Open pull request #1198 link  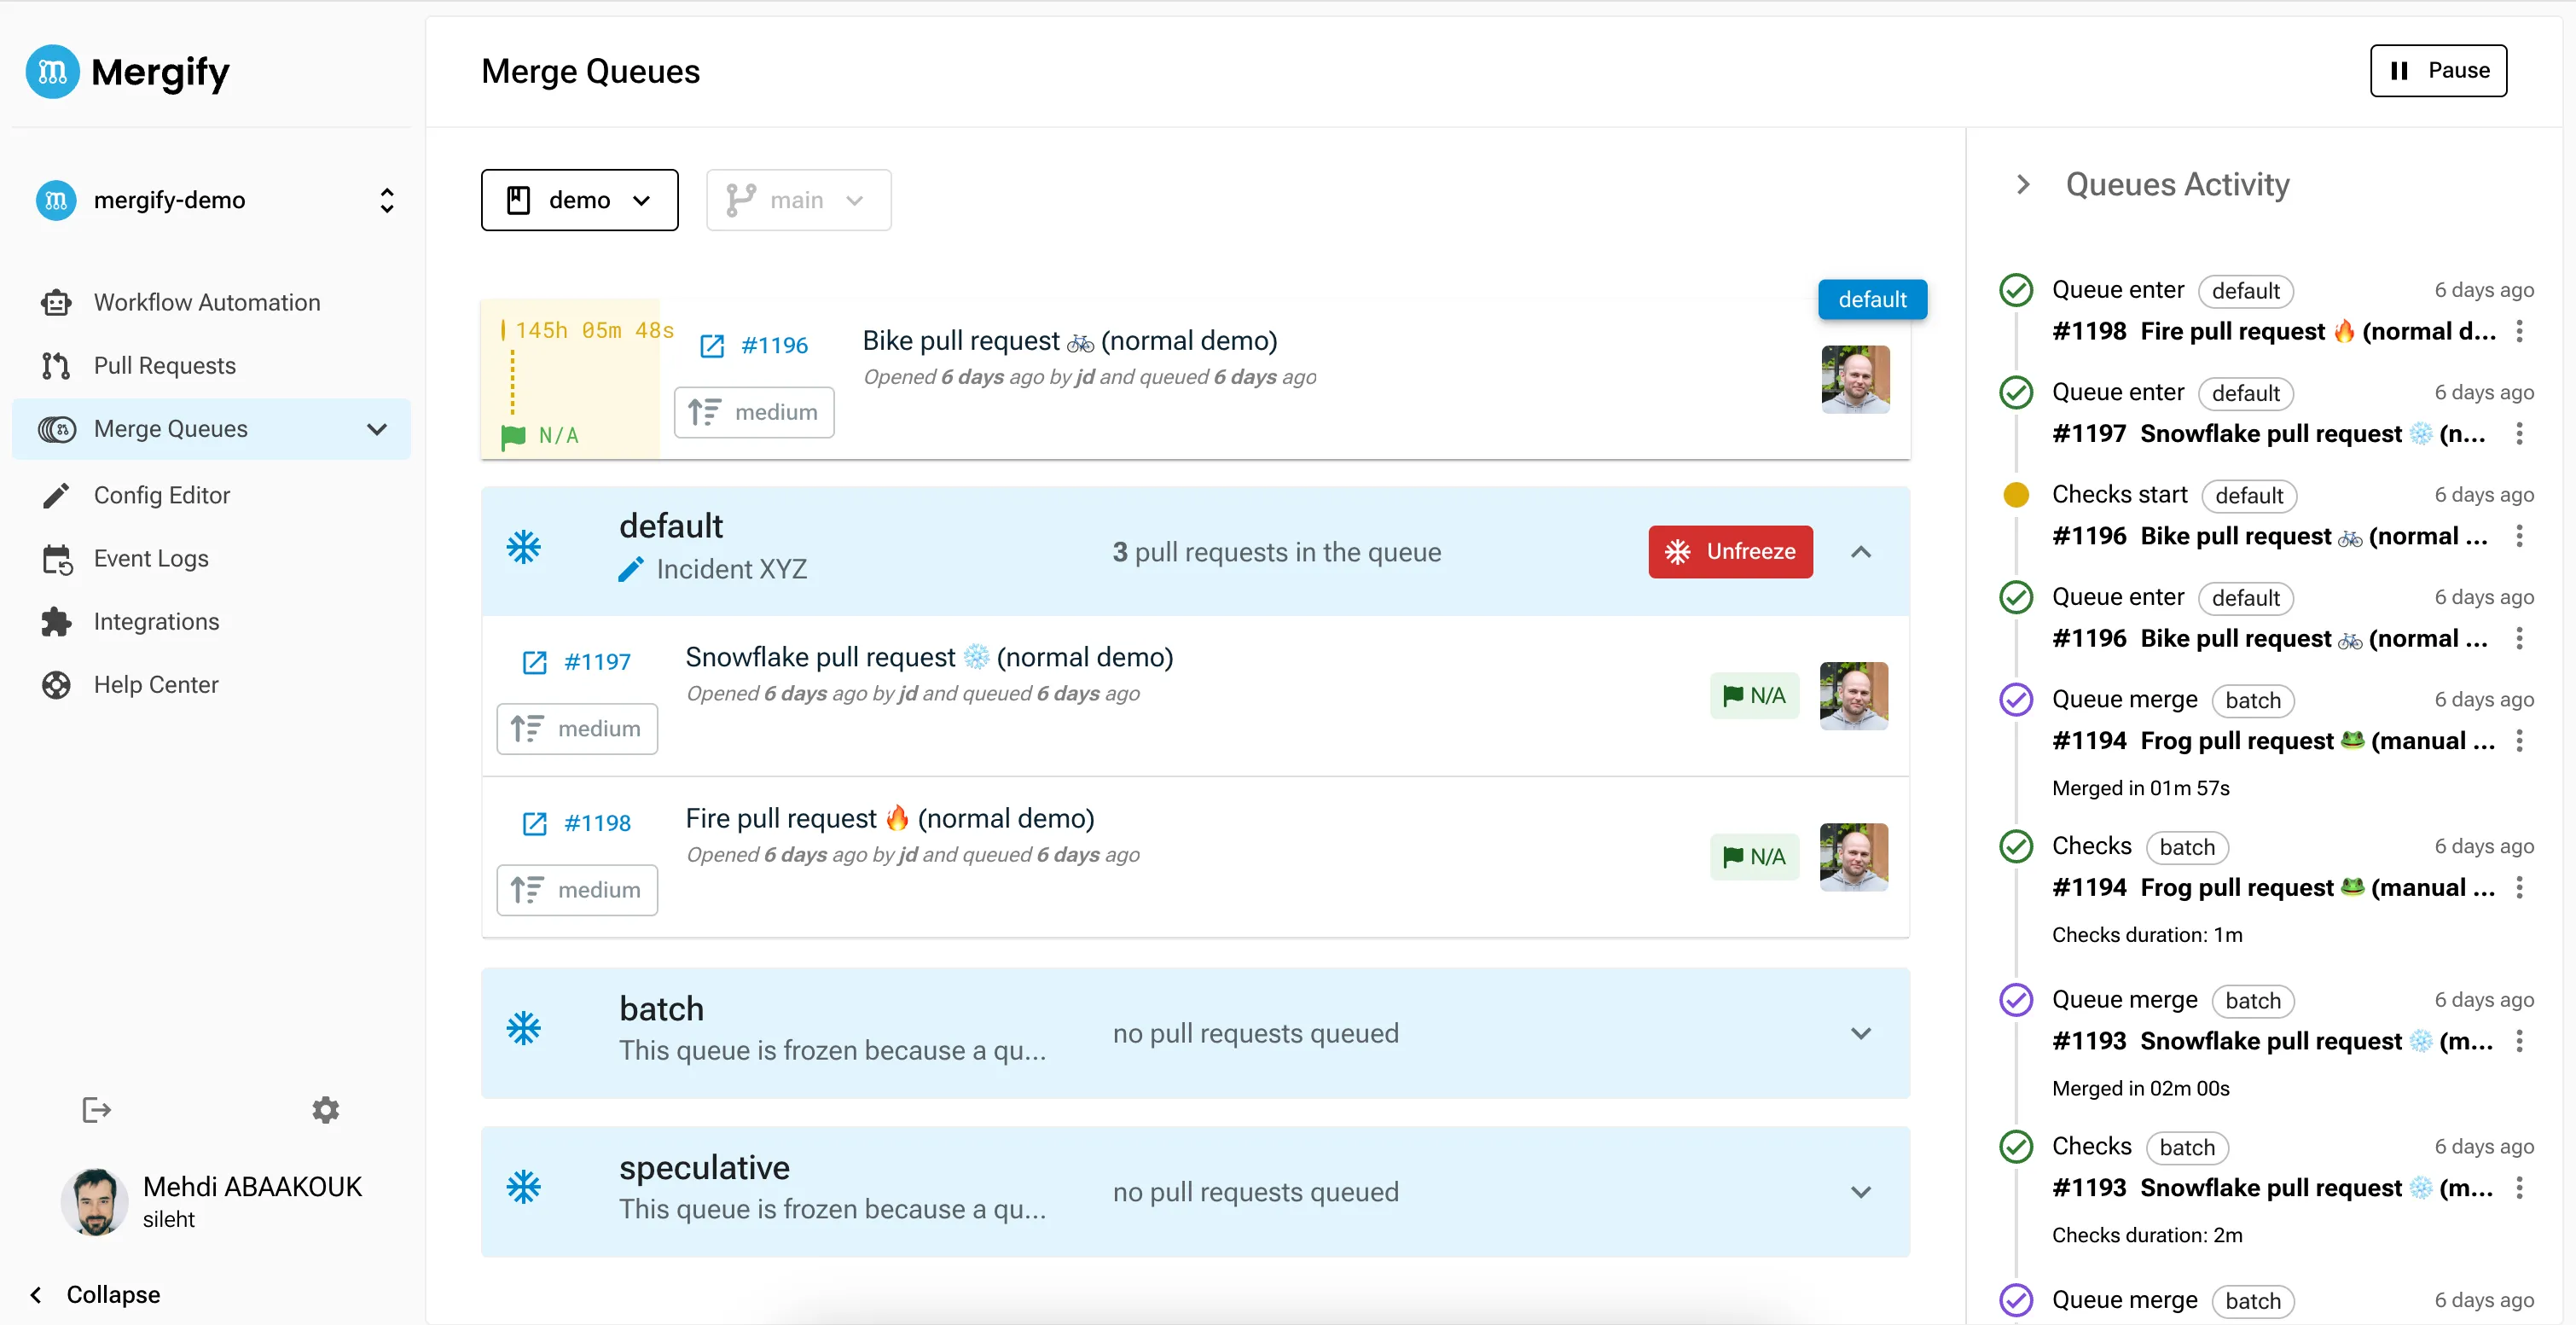click(597, 823)
